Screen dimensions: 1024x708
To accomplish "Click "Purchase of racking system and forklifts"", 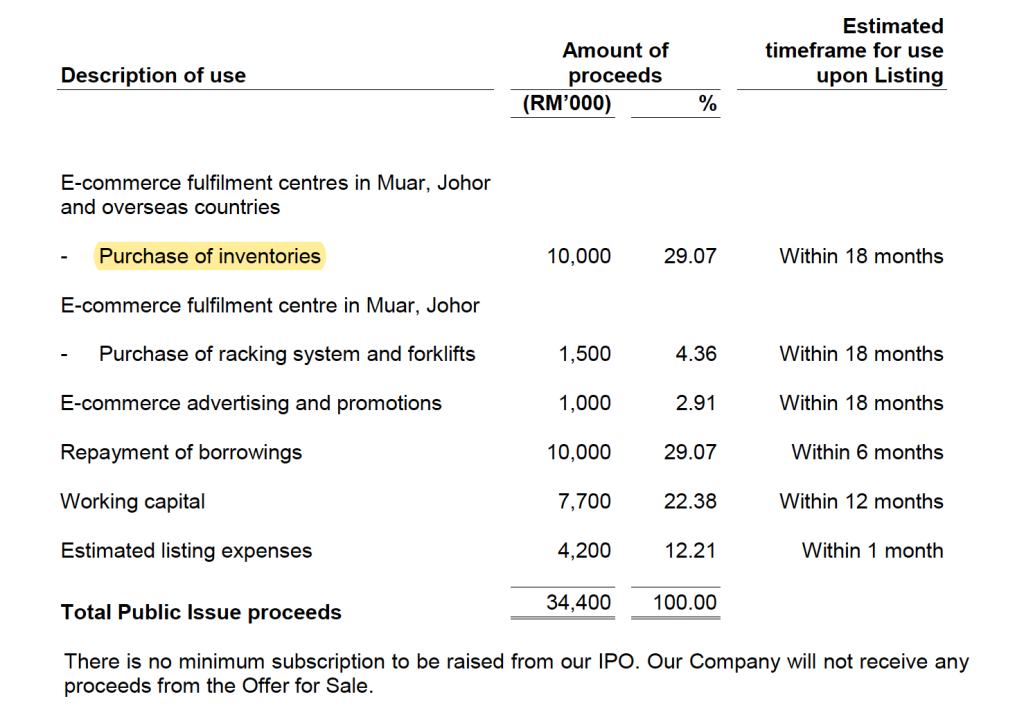I will pyautogui.click(x=287, y=354).
